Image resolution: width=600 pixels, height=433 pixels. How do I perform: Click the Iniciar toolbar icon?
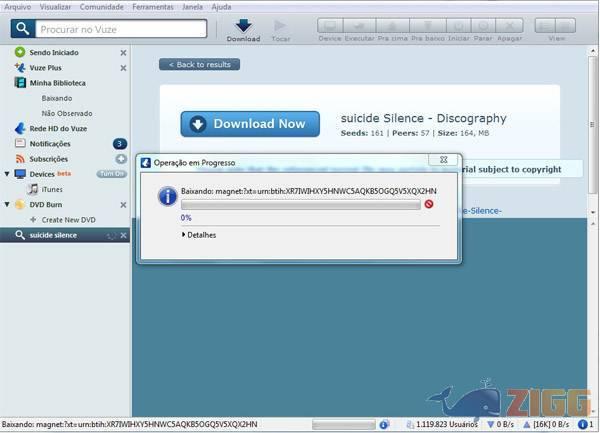tap(459, 26)
